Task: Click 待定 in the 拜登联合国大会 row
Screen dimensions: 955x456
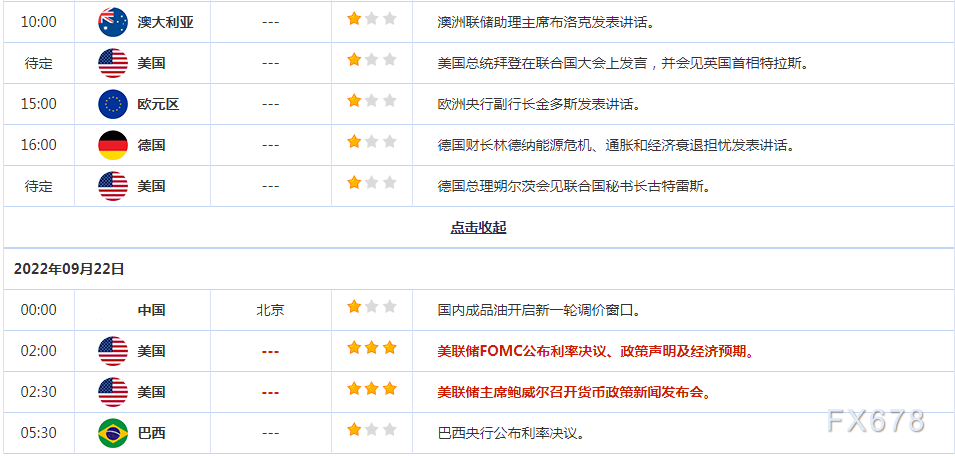Action: 38,63
